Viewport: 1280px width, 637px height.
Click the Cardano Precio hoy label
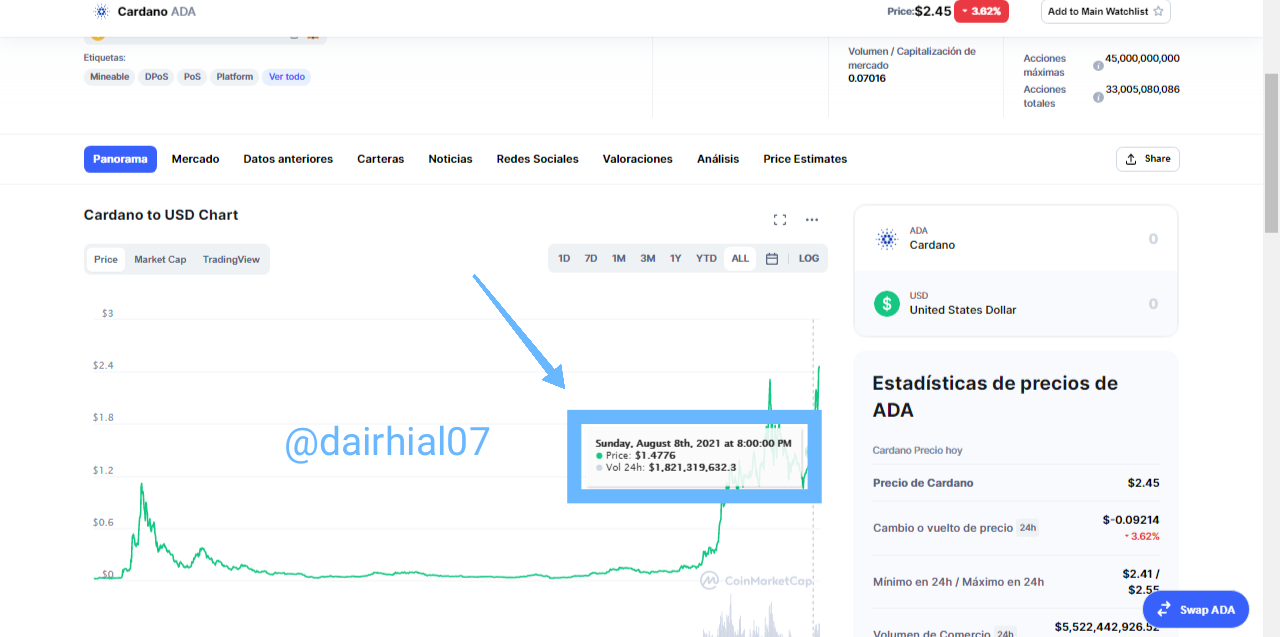918,451
